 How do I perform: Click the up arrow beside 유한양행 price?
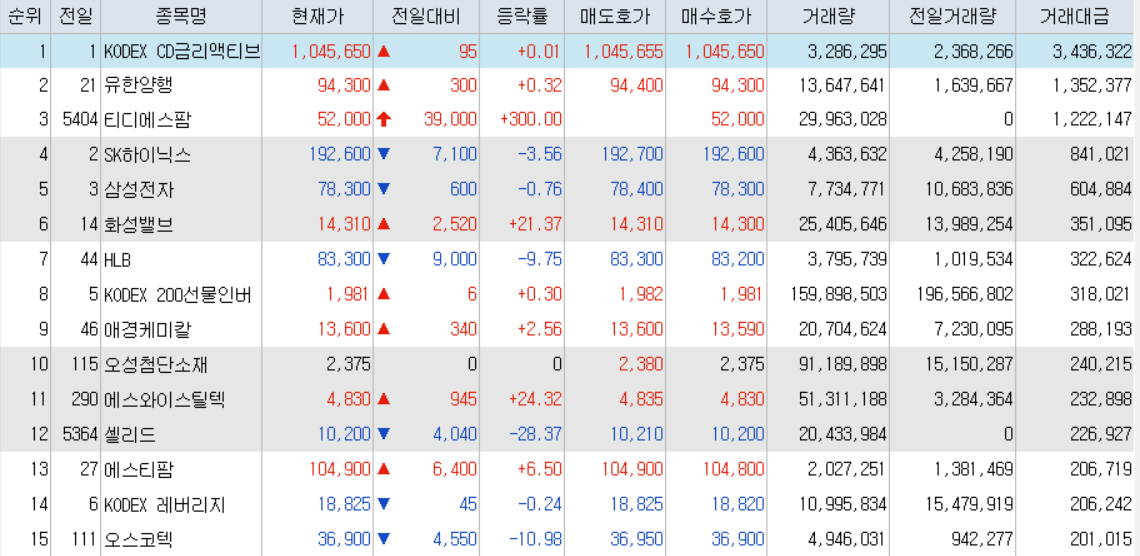click(x=384, y=86)
